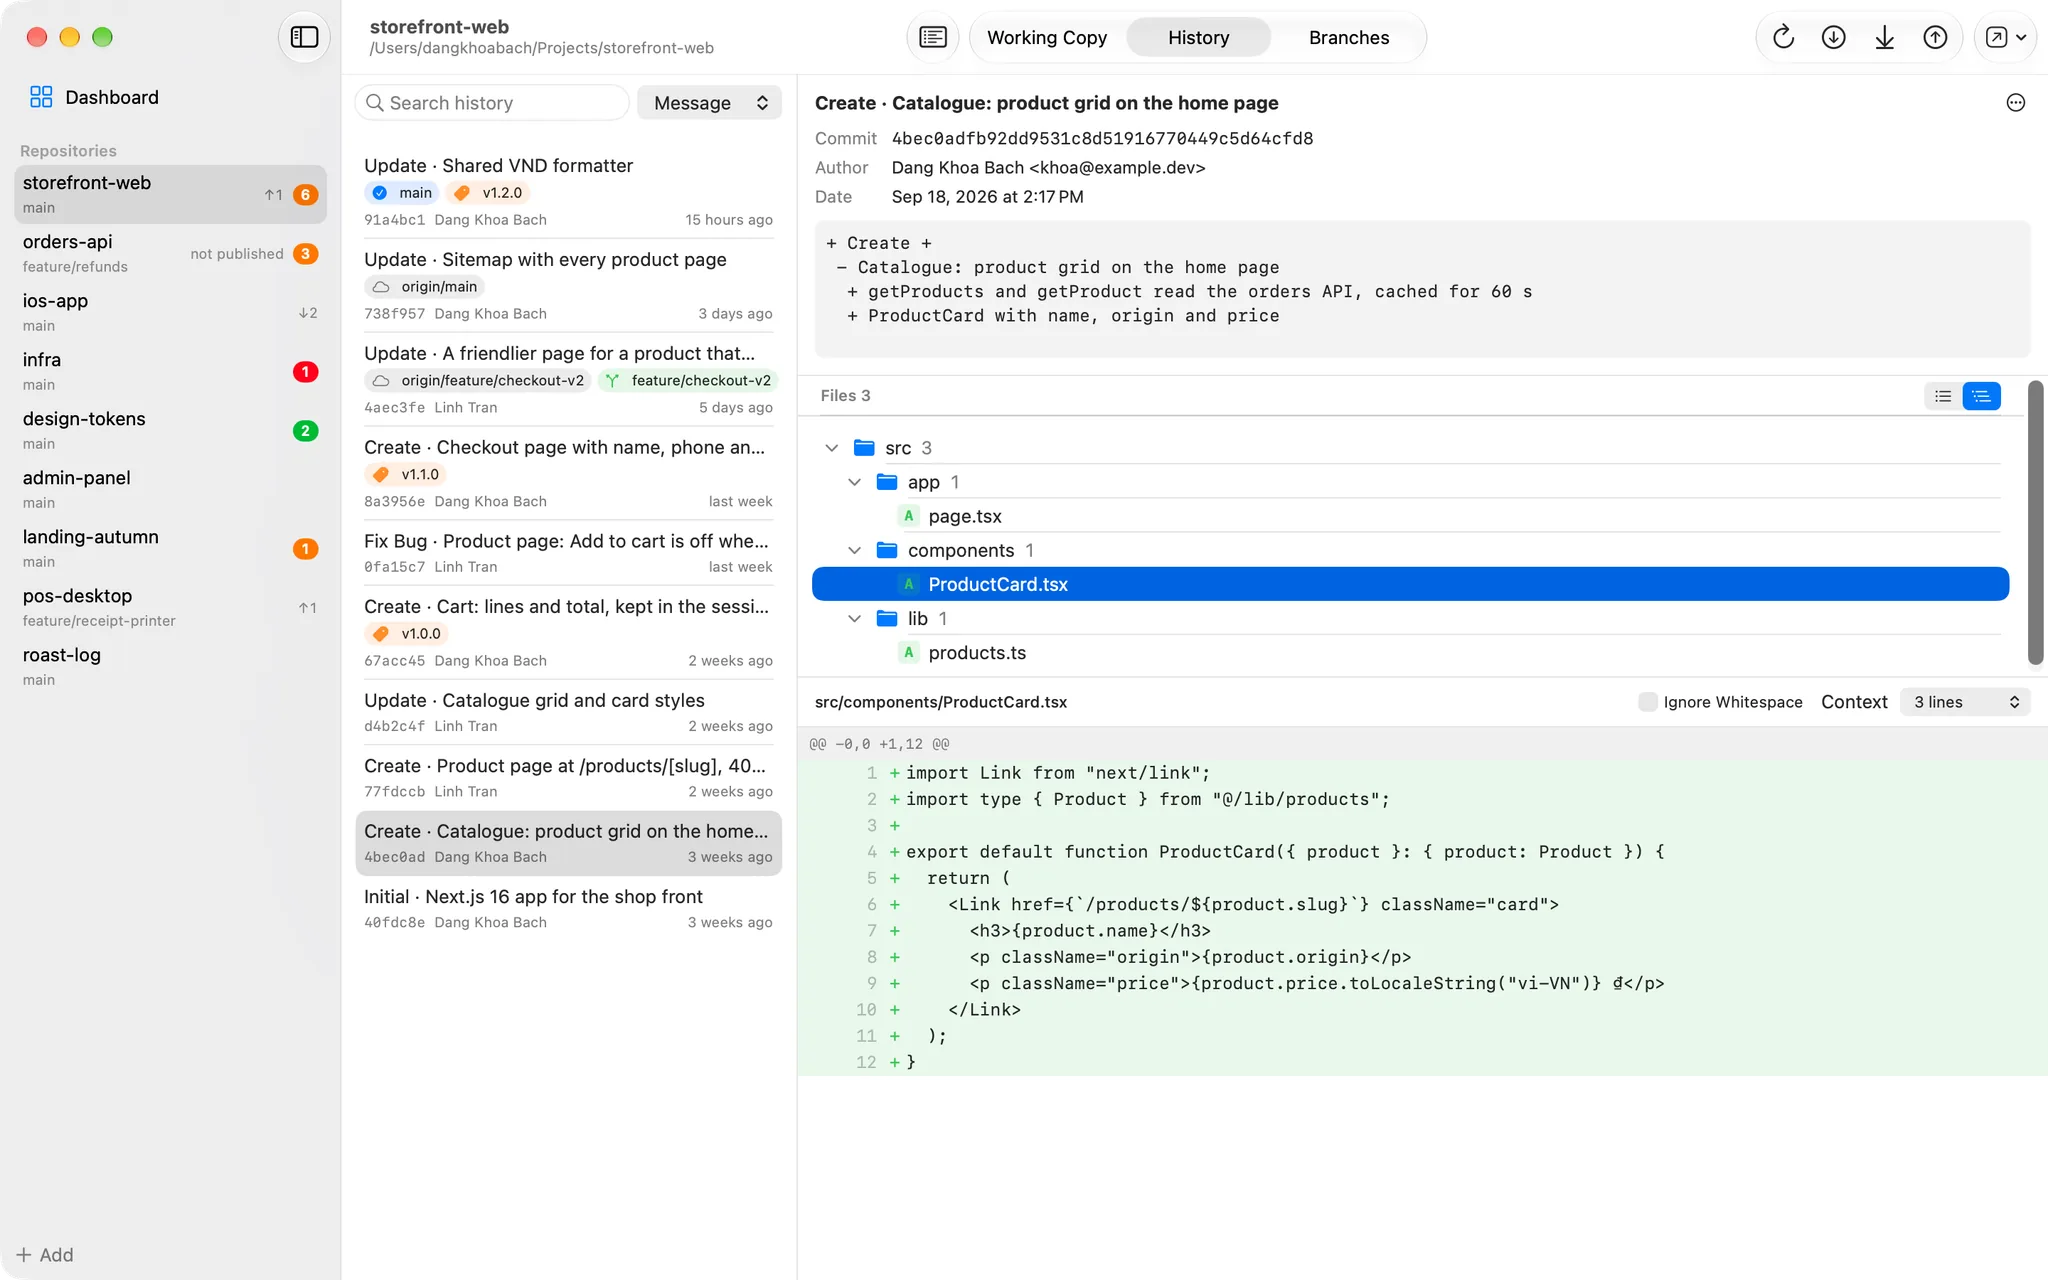Click the plus Add repository button

point(45,1255)
